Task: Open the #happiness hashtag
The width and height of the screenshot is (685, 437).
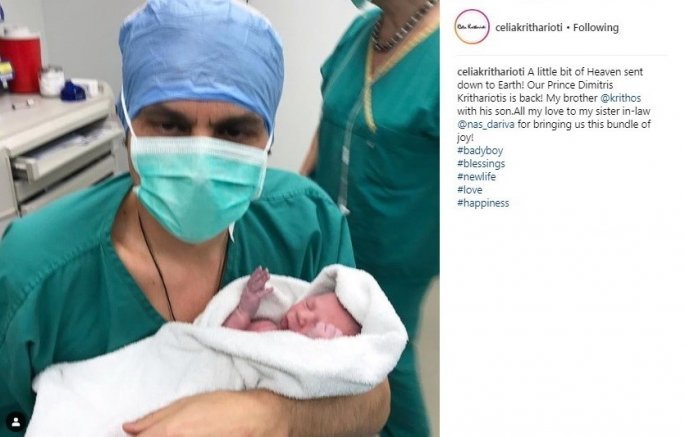Action: pos(483,203)
